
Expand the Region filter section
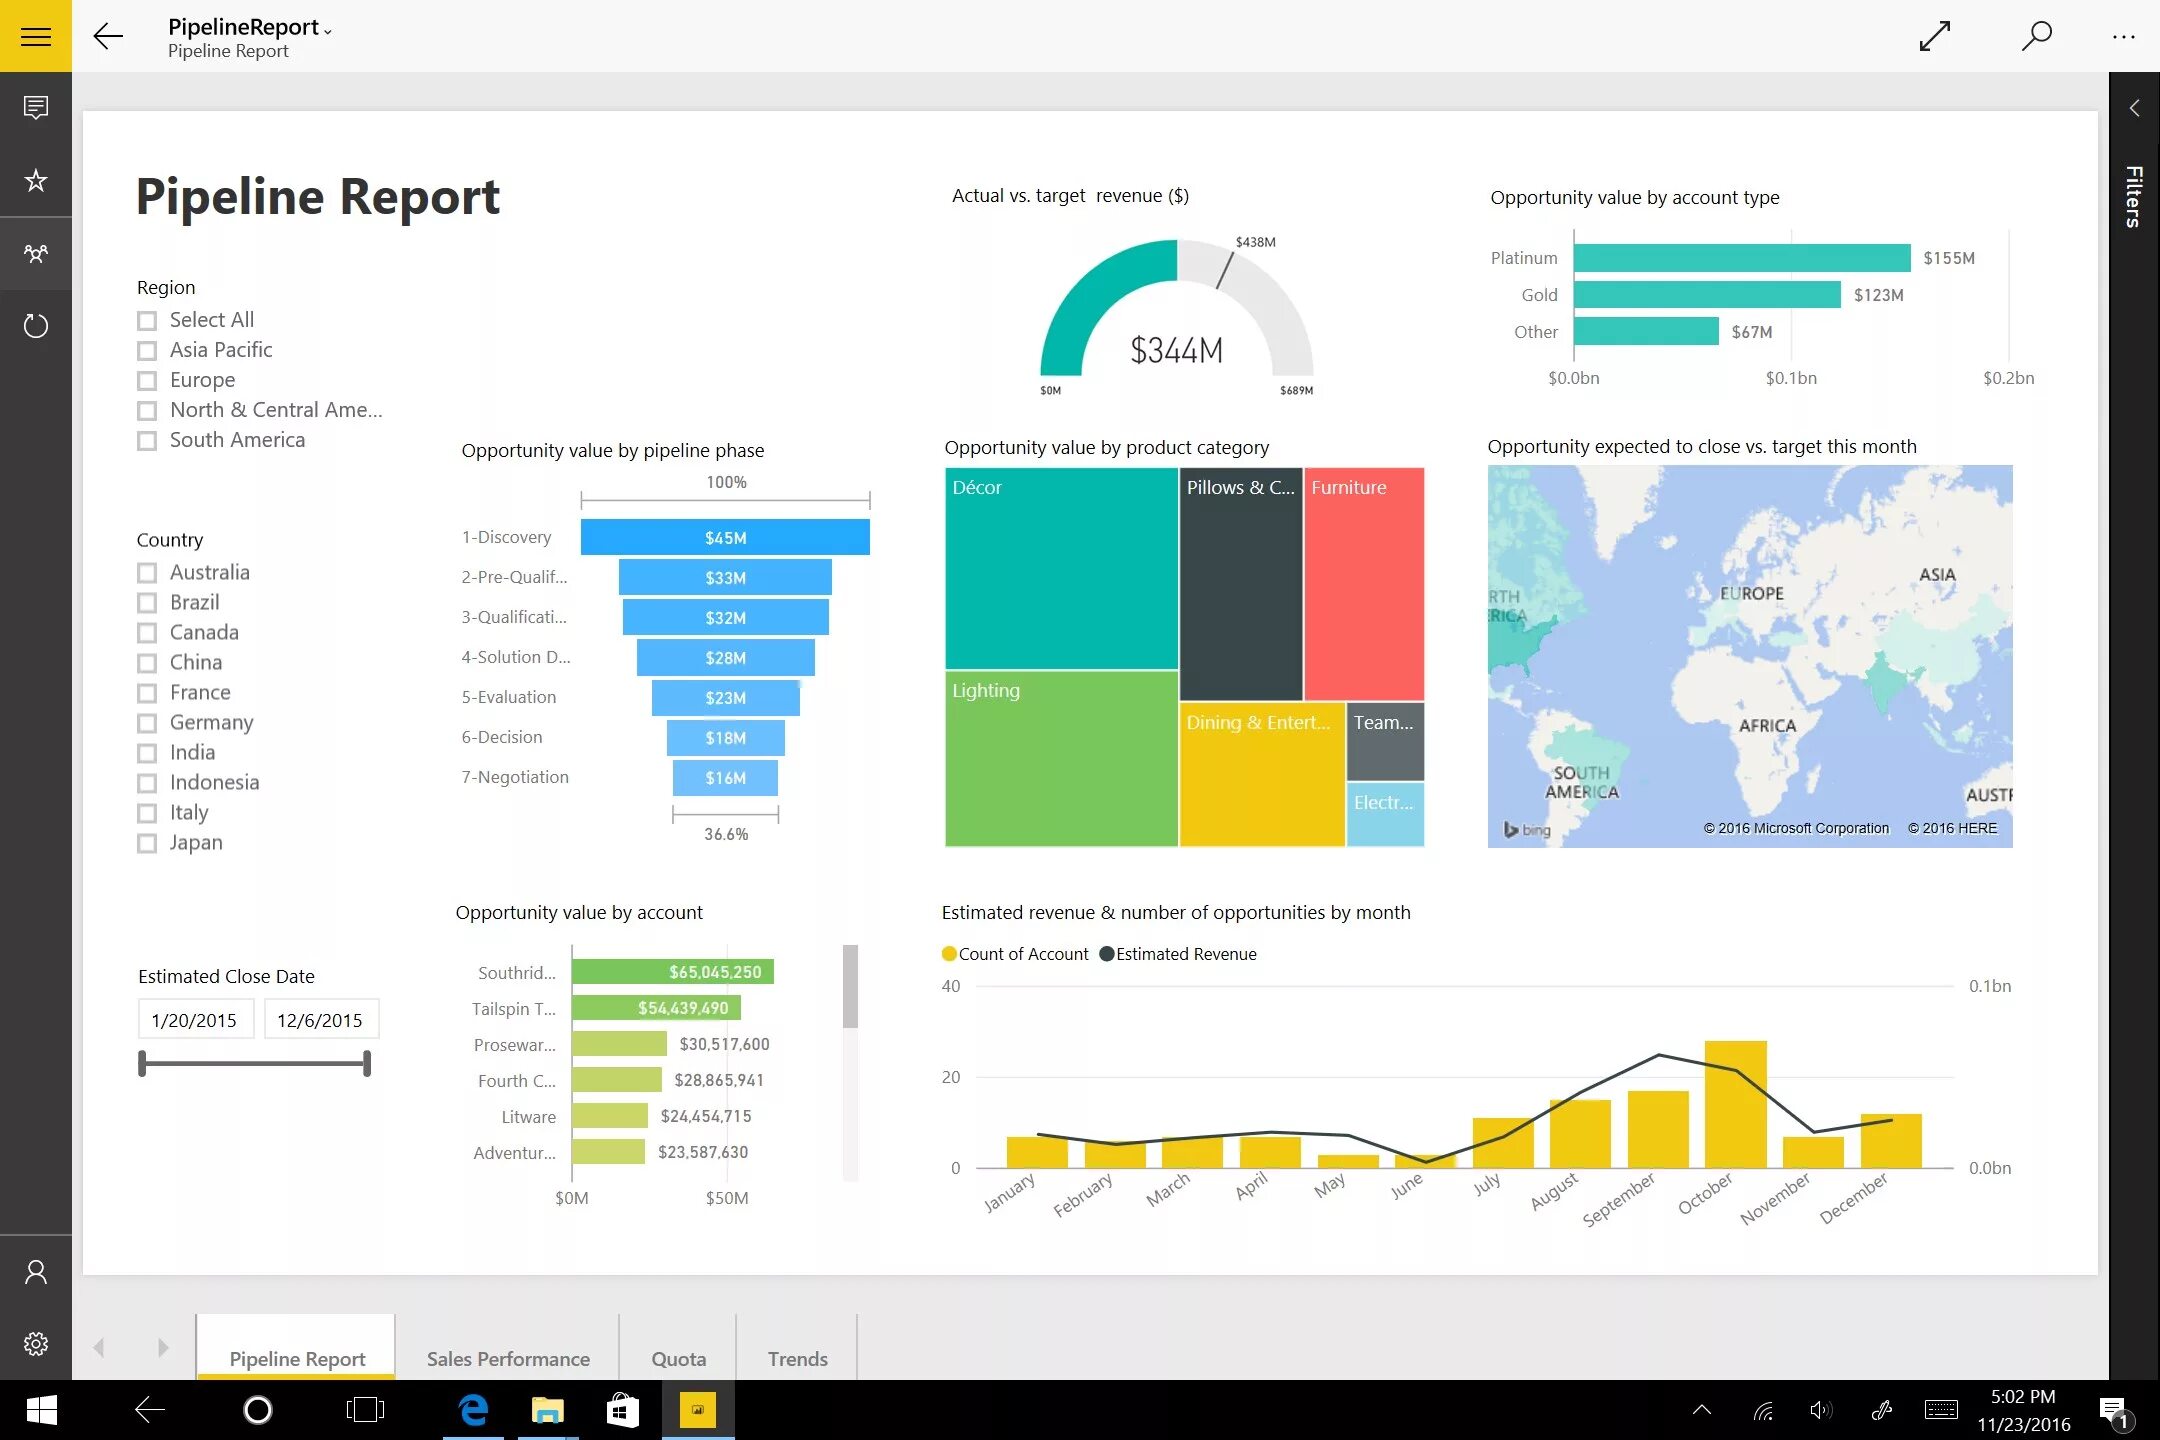(166, 286)
